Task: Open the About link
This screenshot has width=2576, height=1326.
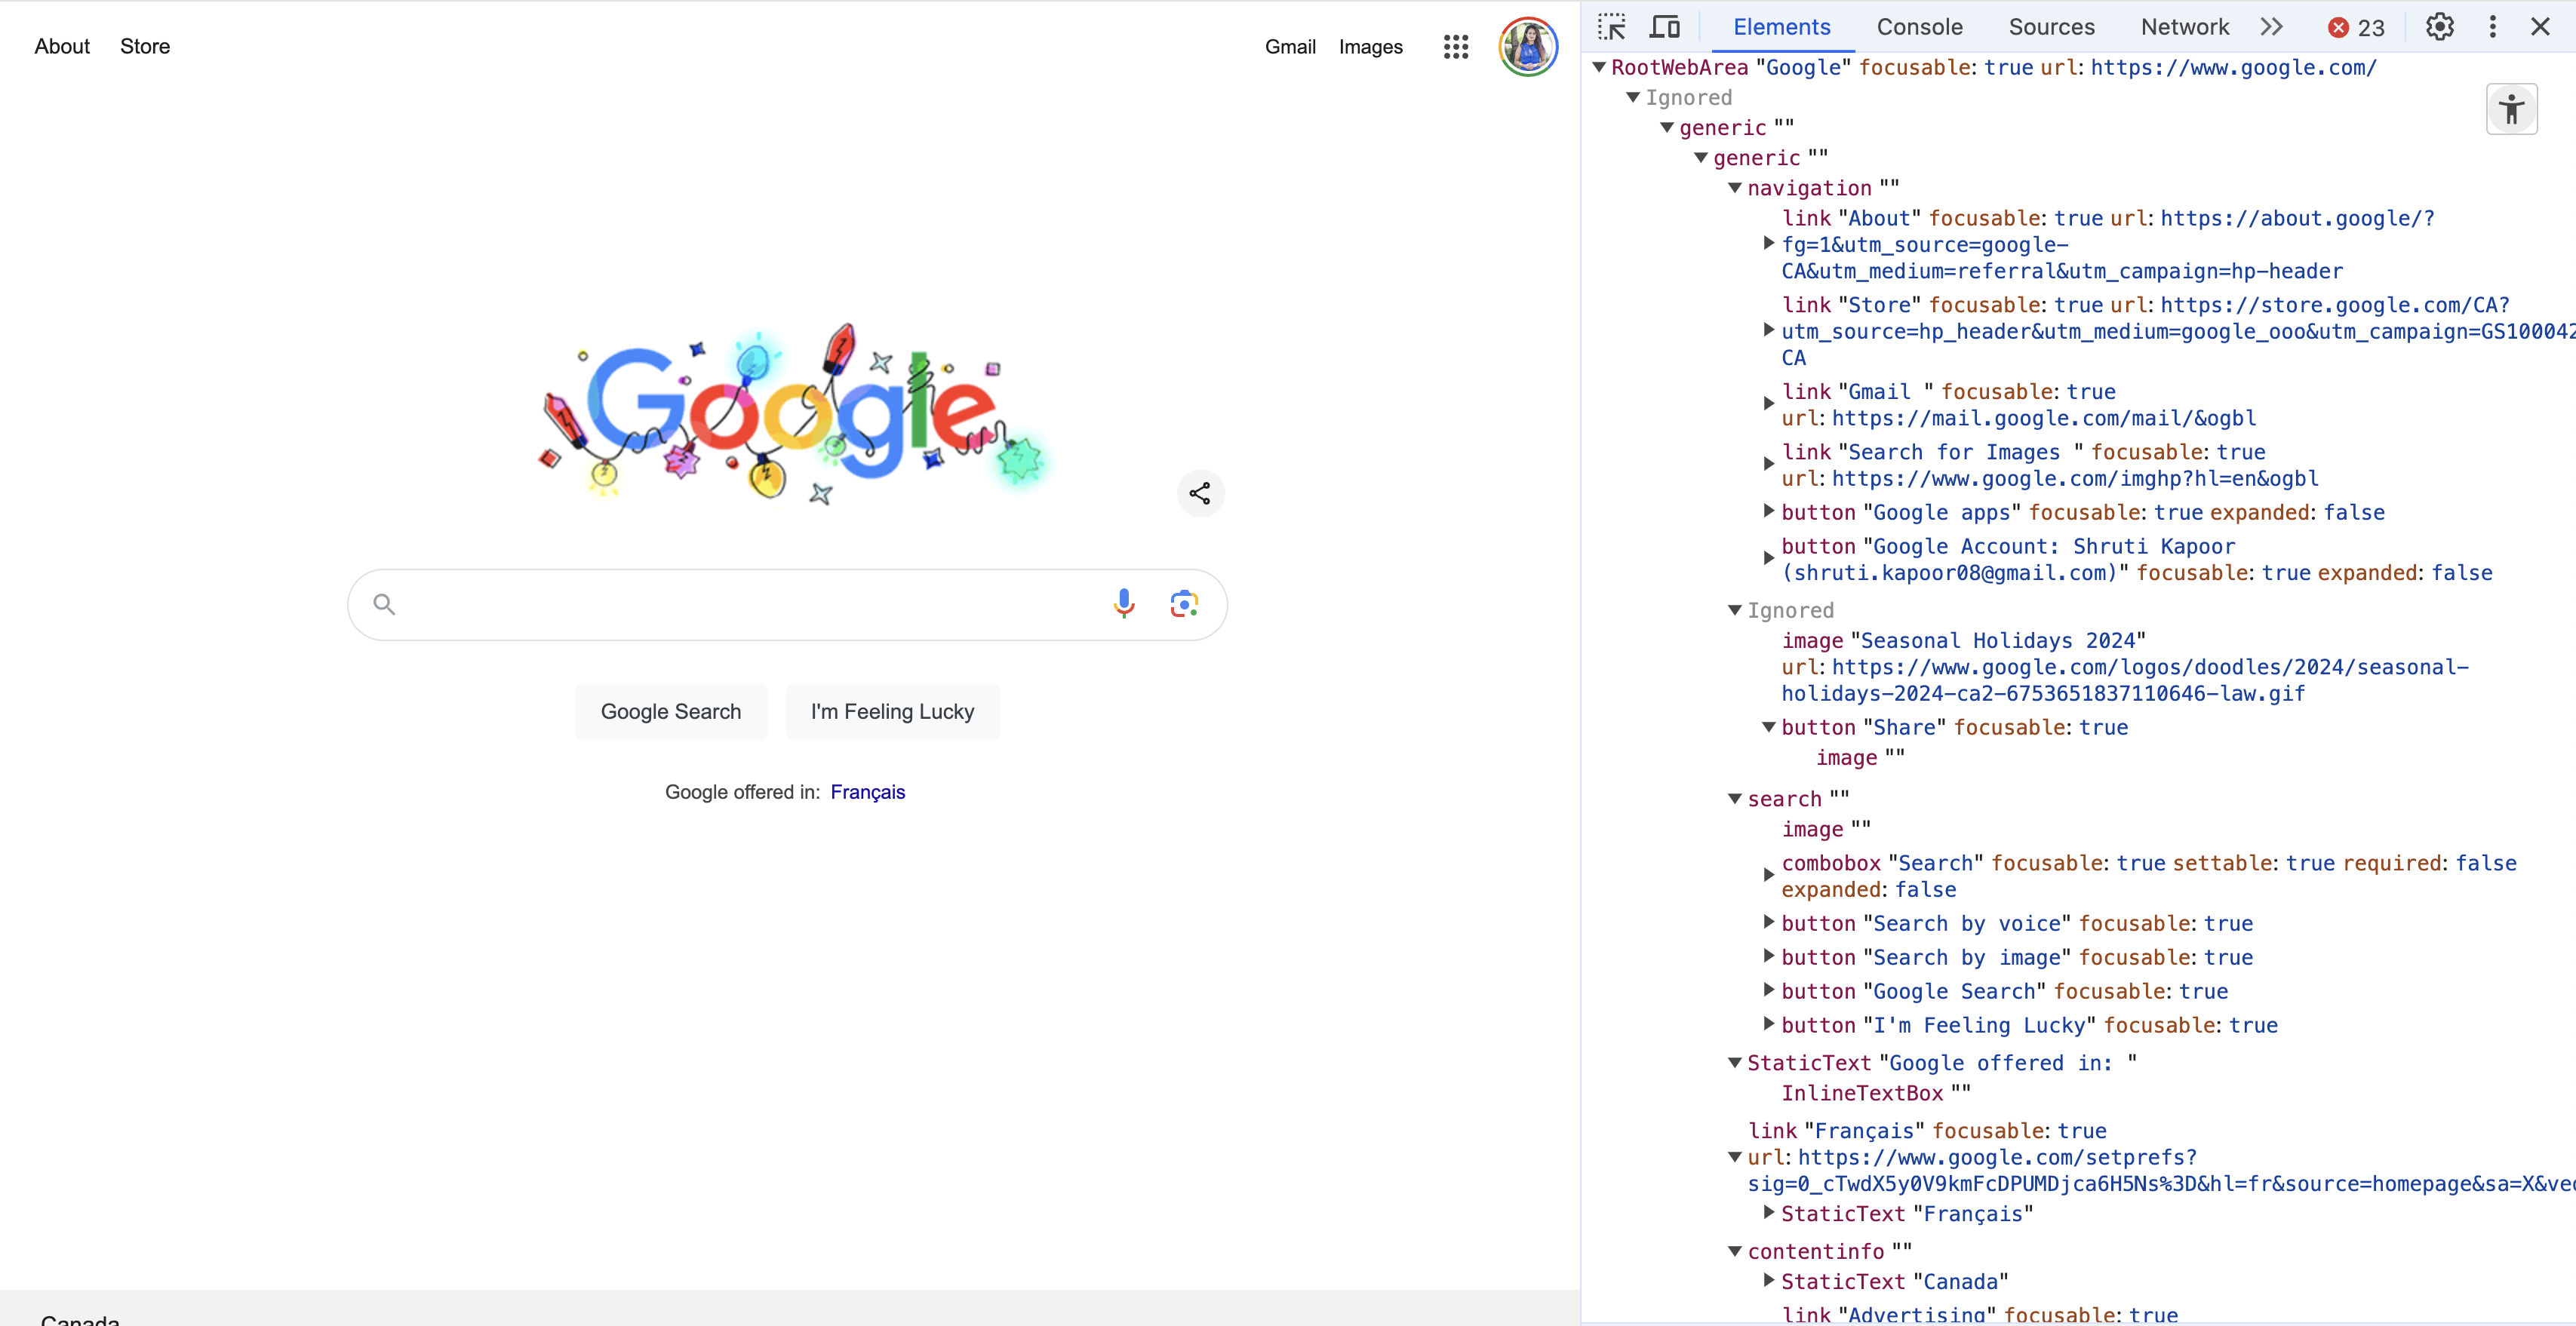Action: click(x=62, y=46)
